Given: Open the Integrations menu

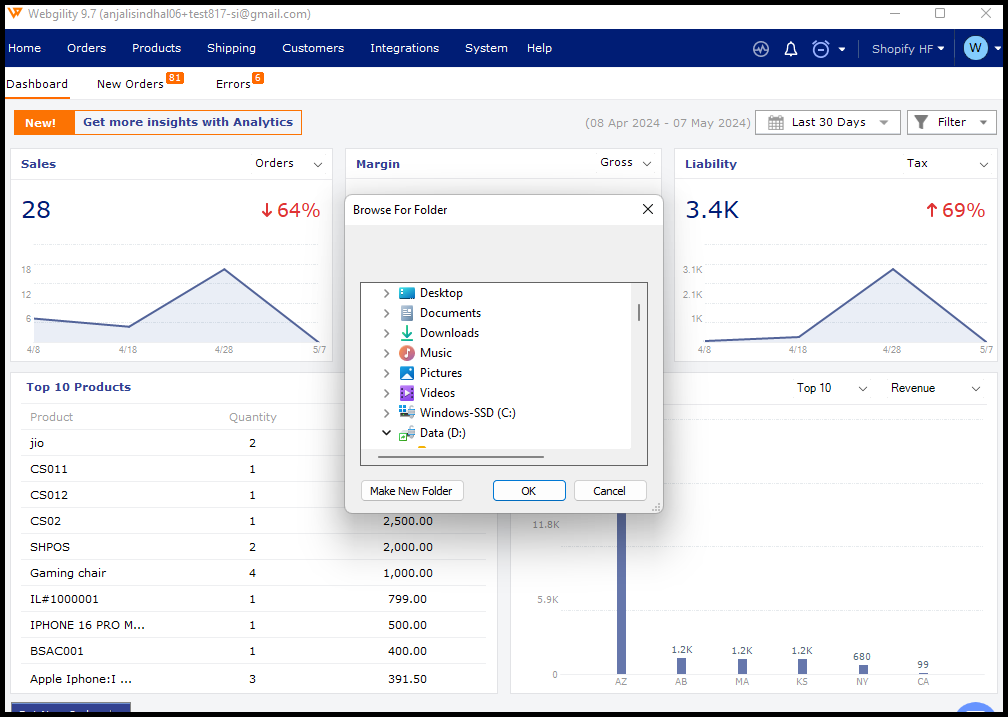Looking at the screenshot, I should (x=404, y=48).
